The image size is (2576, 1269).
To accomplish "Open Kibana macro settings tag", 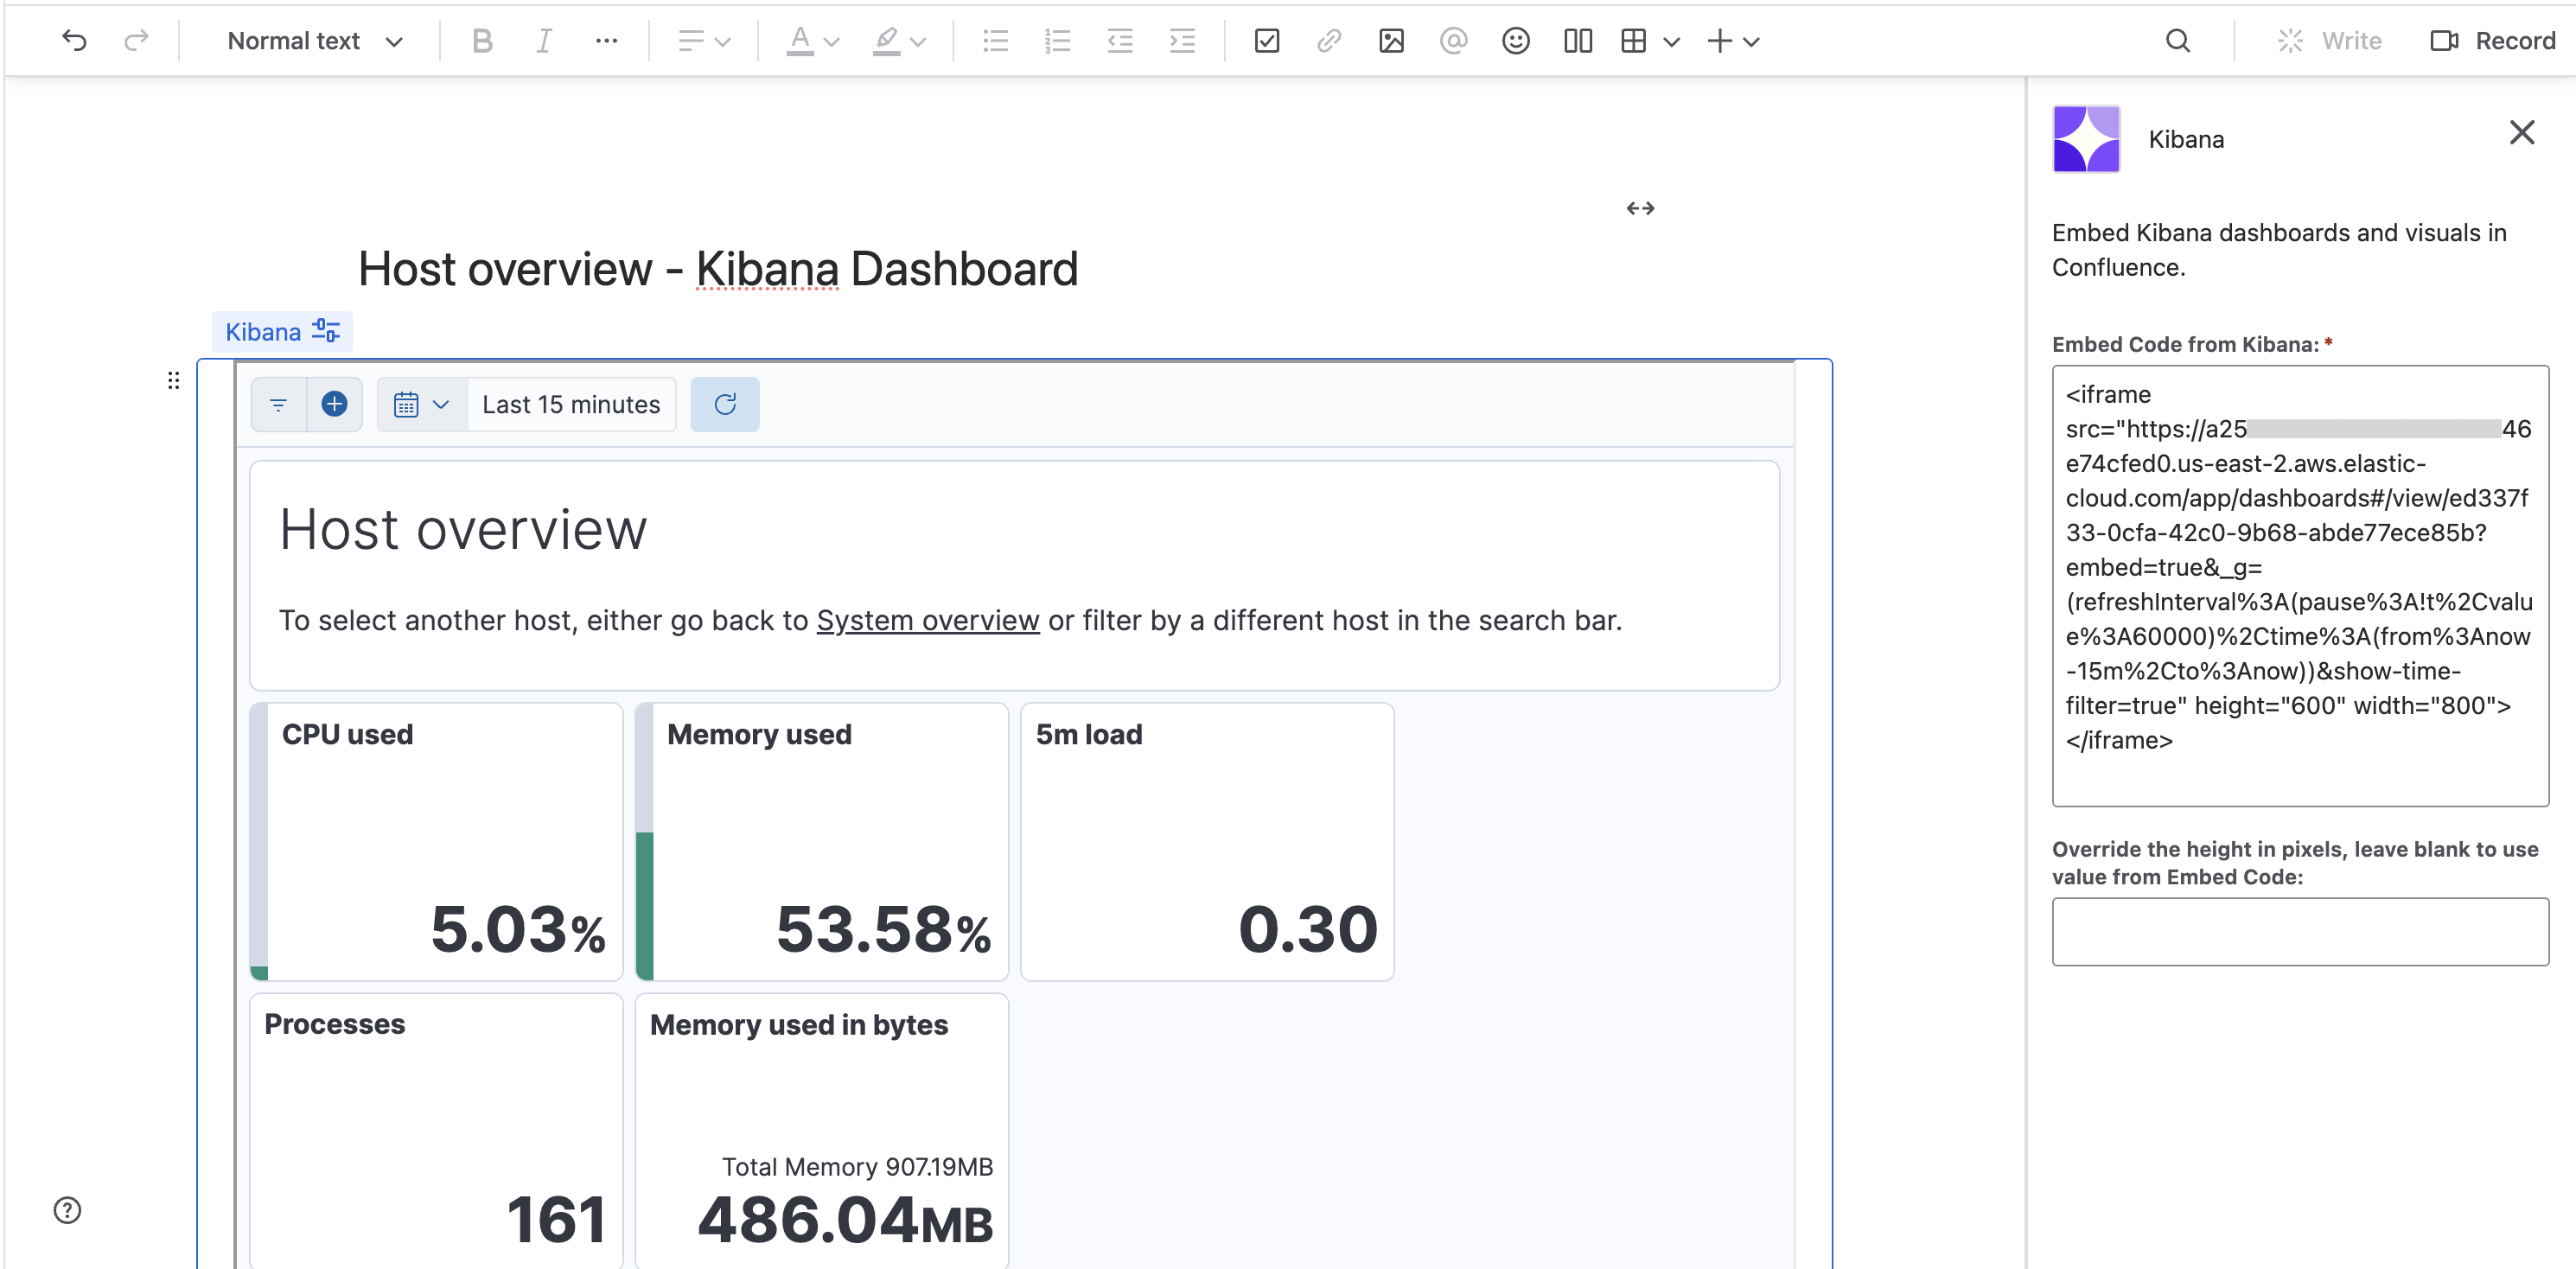I will [x=282, y=332].
